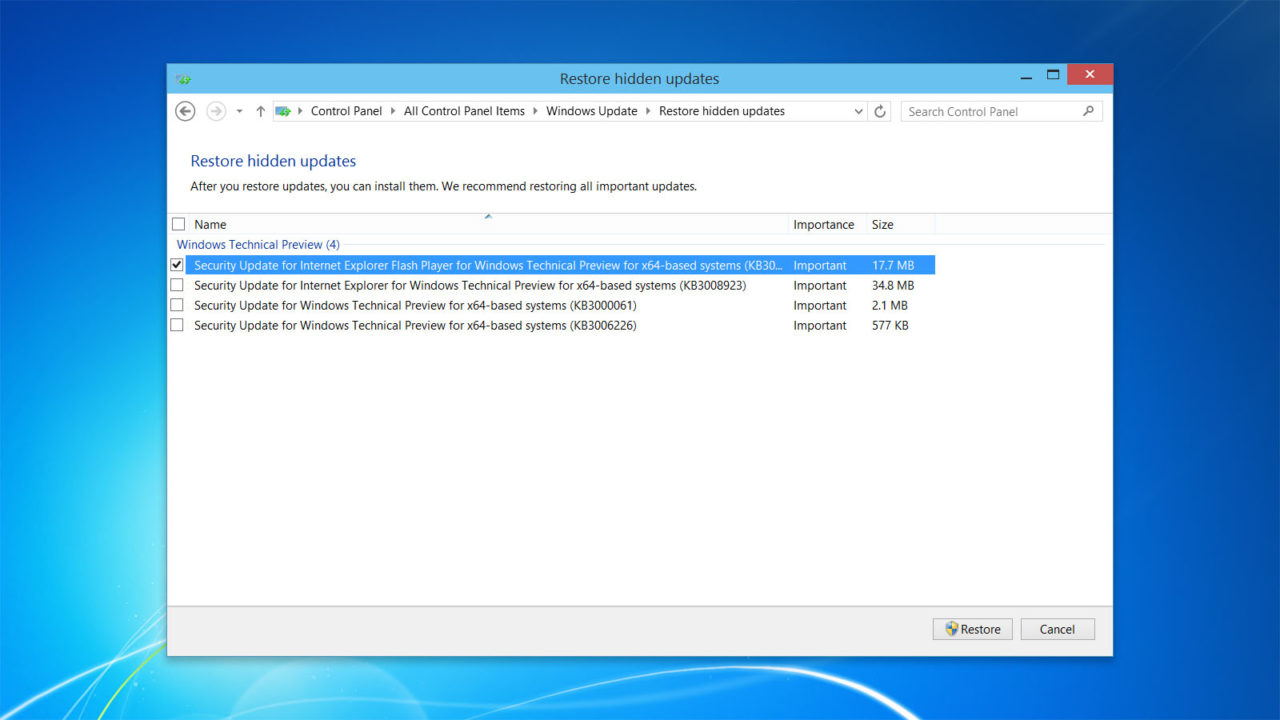The height and width of the screenshot is (720, 1280).
Task: Click Restore hidden updates breadcrumb
Action: [x=722, y=111]
